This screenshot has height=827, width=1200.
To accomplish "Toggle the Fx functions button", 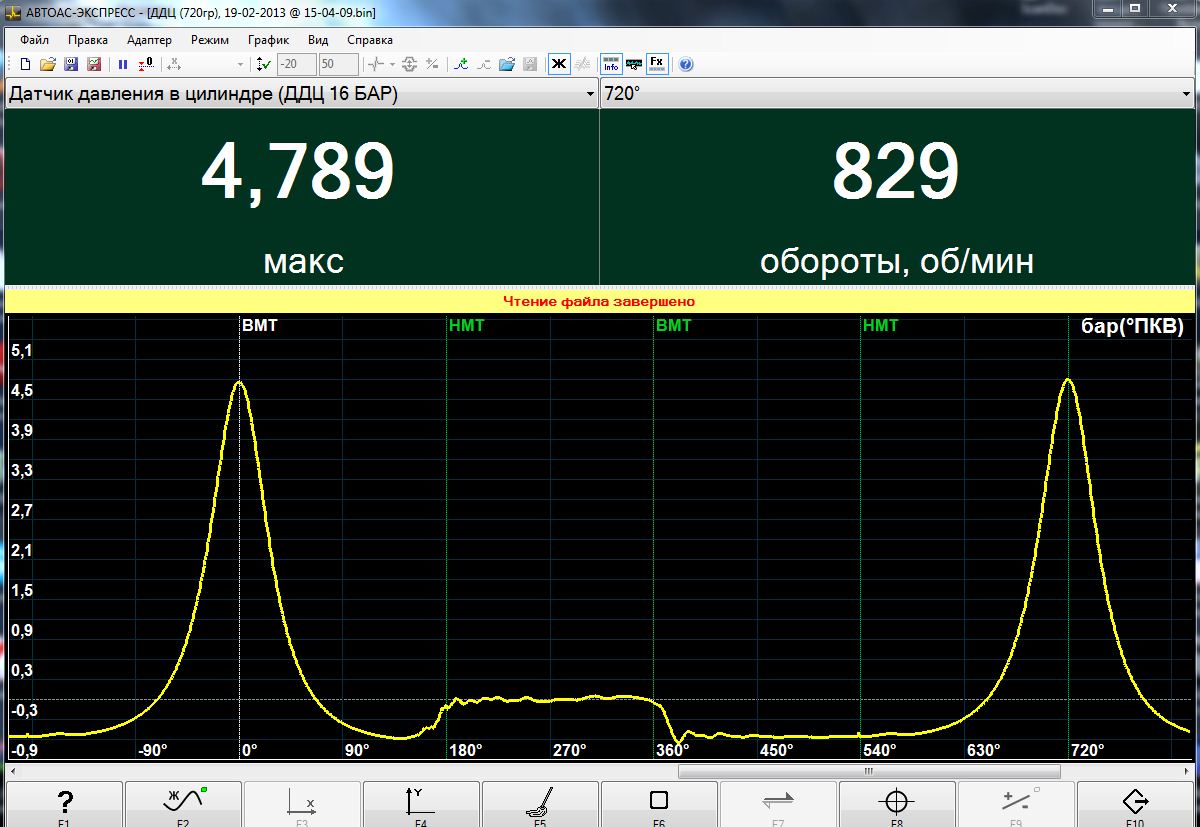I will coord(657,64).
